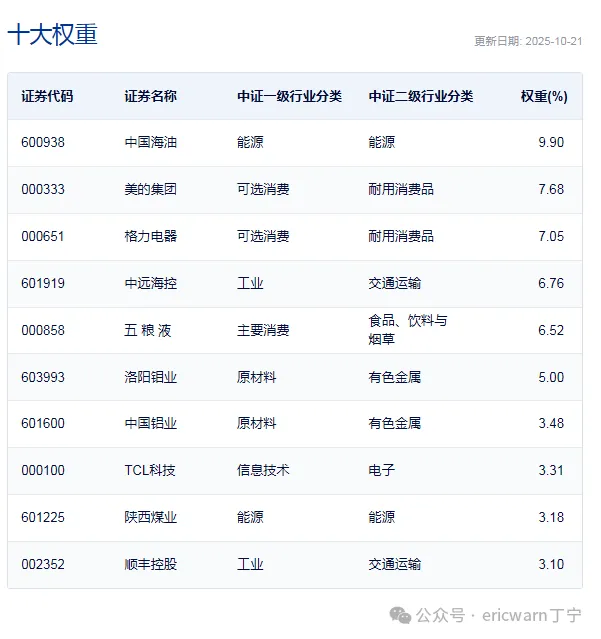Click the 中证二级行业分类 column header
This screenshot has width=601, height=639.
tap(421, 97)
